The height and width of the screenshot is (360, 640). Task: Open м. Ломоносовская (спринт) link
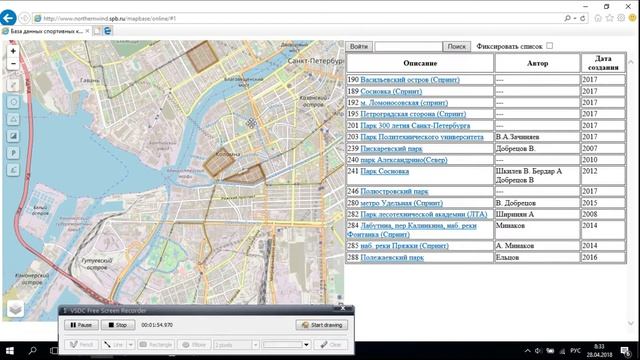[x=404, y=102]
